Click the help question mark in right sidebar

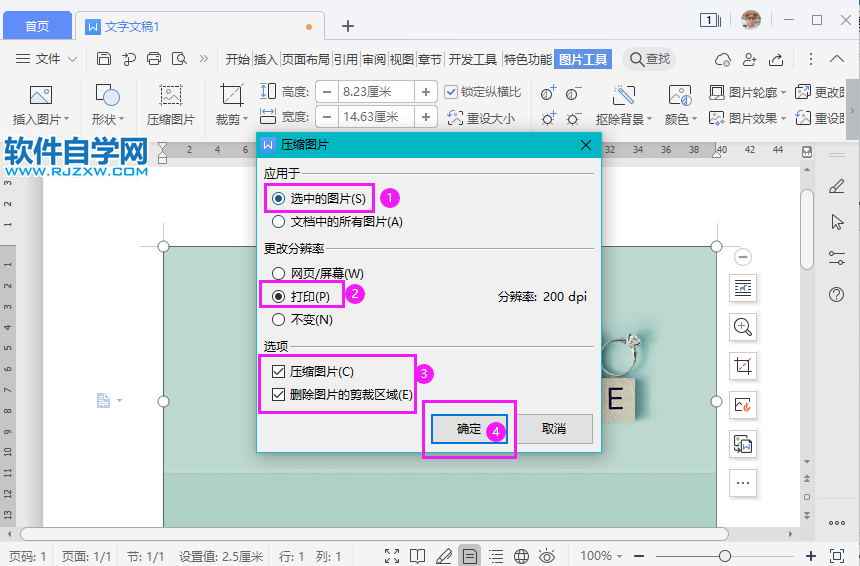[836, 295]
